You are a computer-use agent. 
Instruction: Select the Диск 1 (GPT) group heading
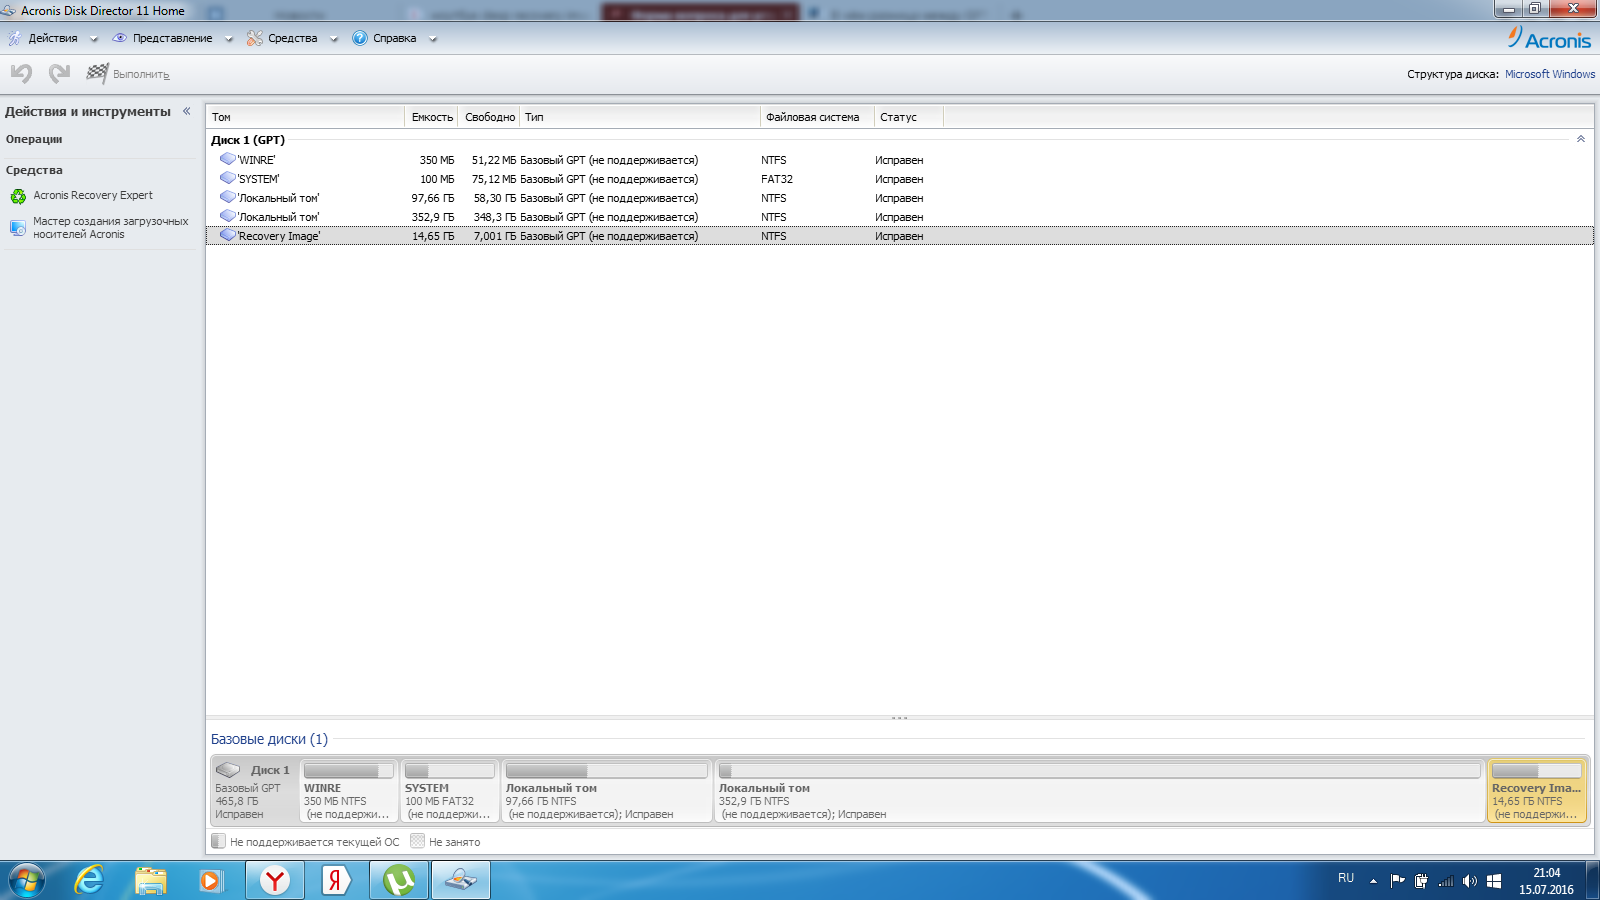(x=248, y=140)
